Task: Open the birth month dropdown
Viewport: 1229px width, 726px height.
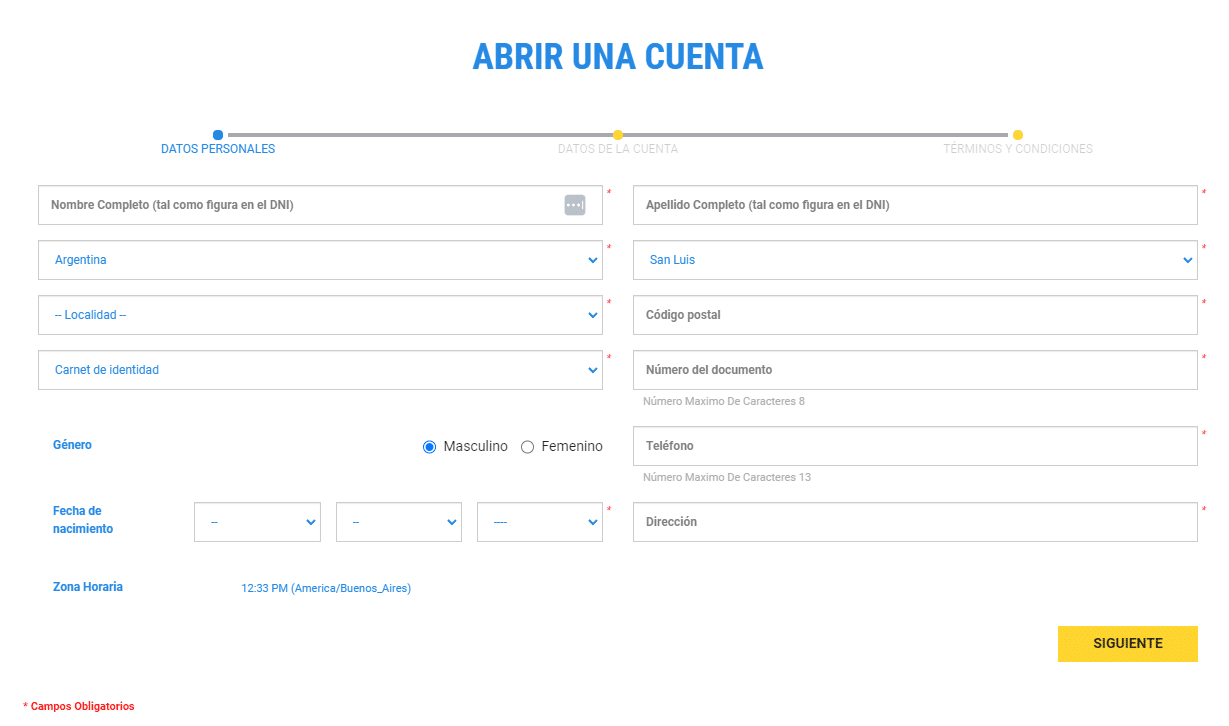Action: point(398,521)
